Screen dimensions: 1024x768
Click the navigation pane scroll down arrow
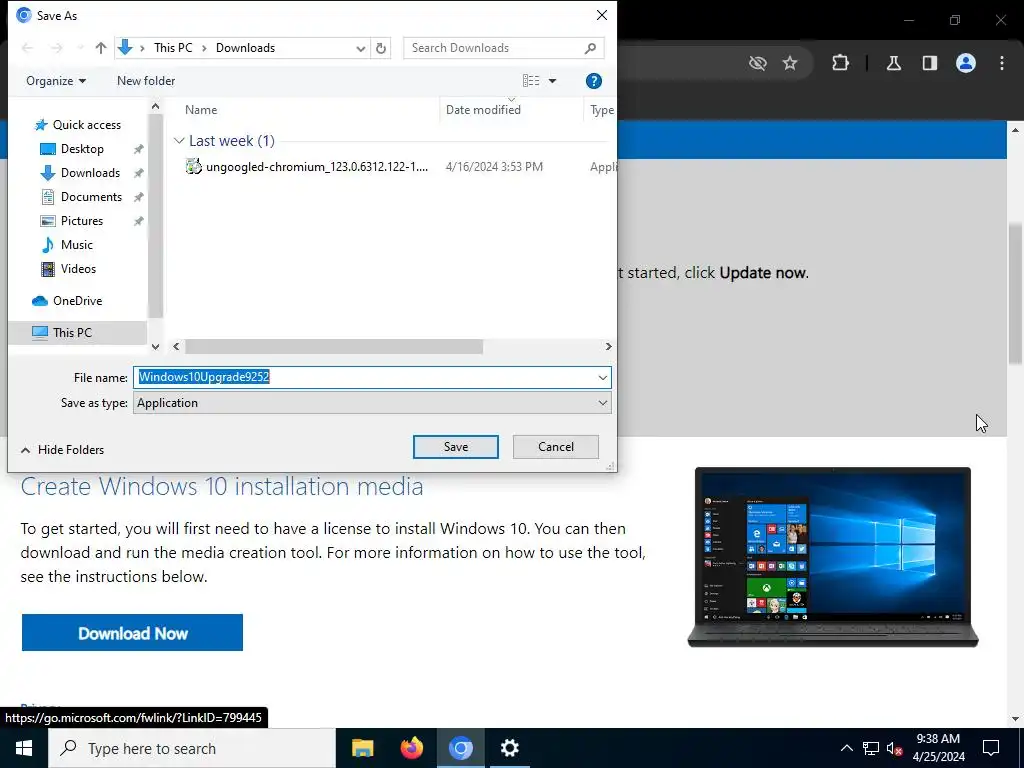pos(155,347)
